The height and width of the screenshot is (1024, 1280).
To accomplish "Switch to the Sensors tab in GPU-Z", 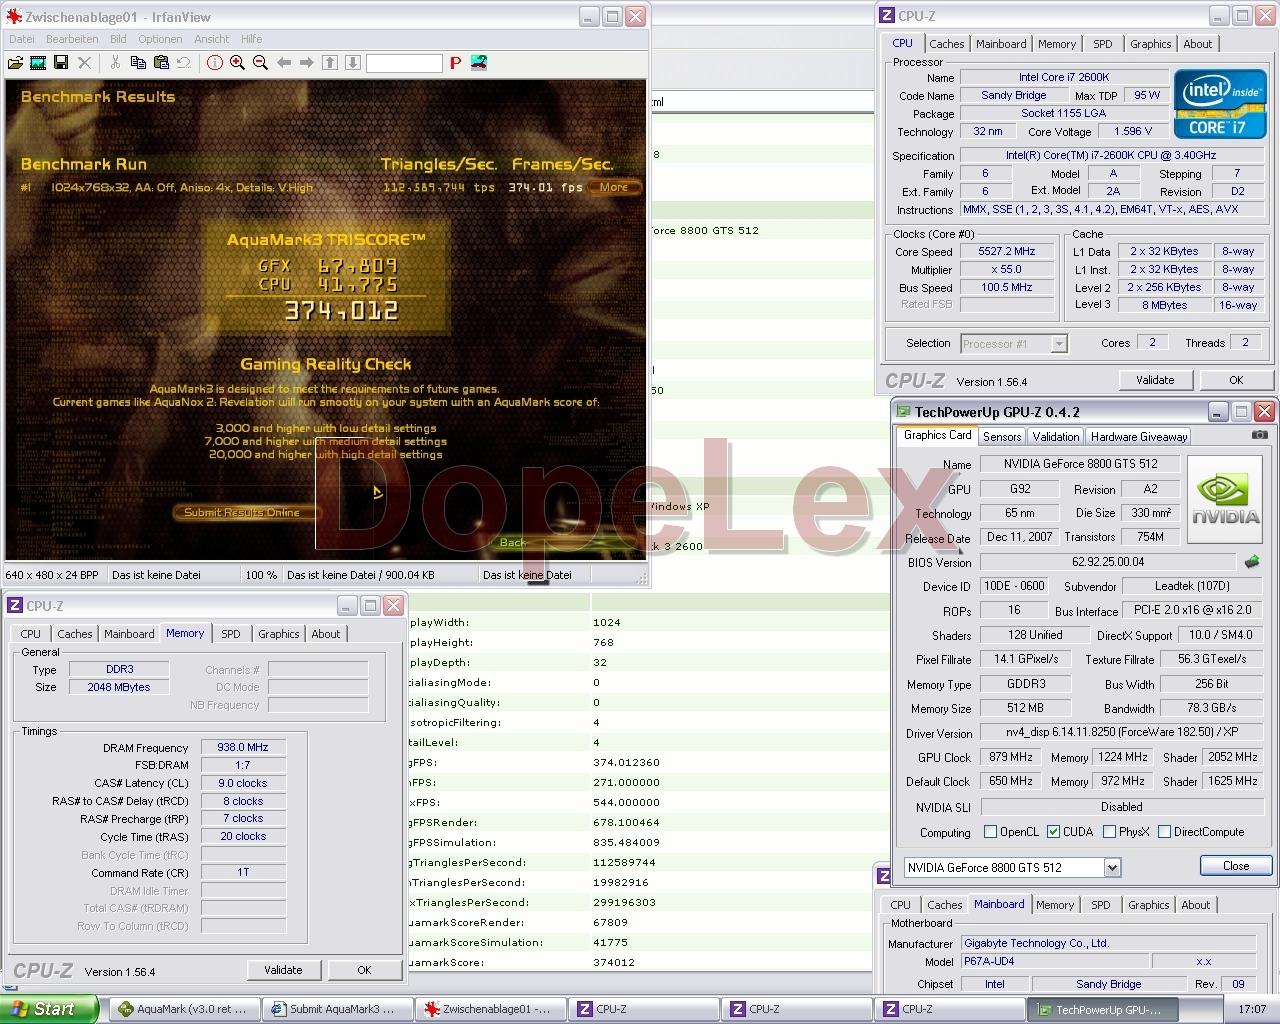I will (x=1002, y=436).
